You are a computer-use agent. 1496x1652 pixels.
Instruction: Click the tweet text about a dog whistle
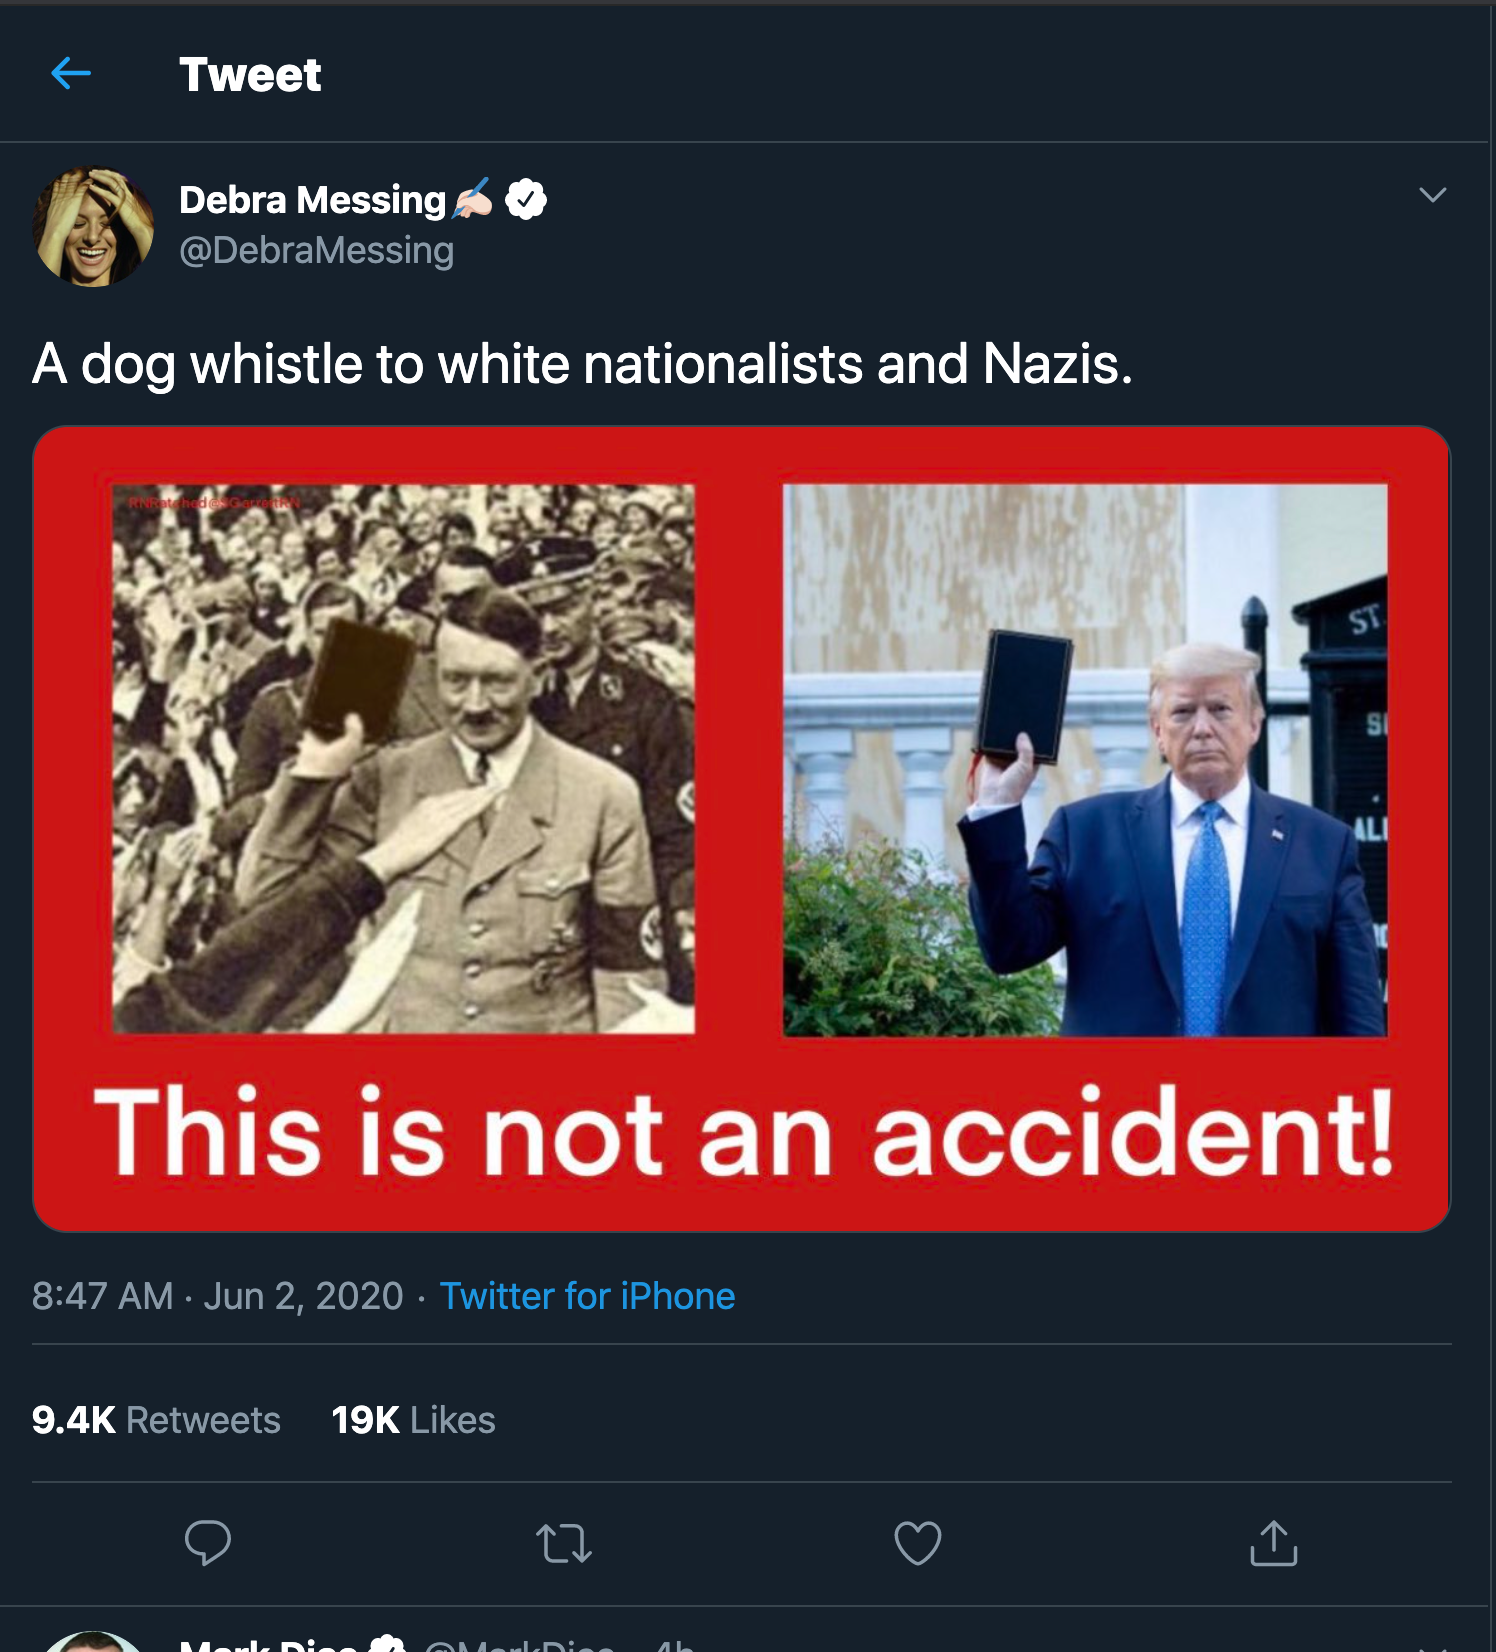point(582,364)
